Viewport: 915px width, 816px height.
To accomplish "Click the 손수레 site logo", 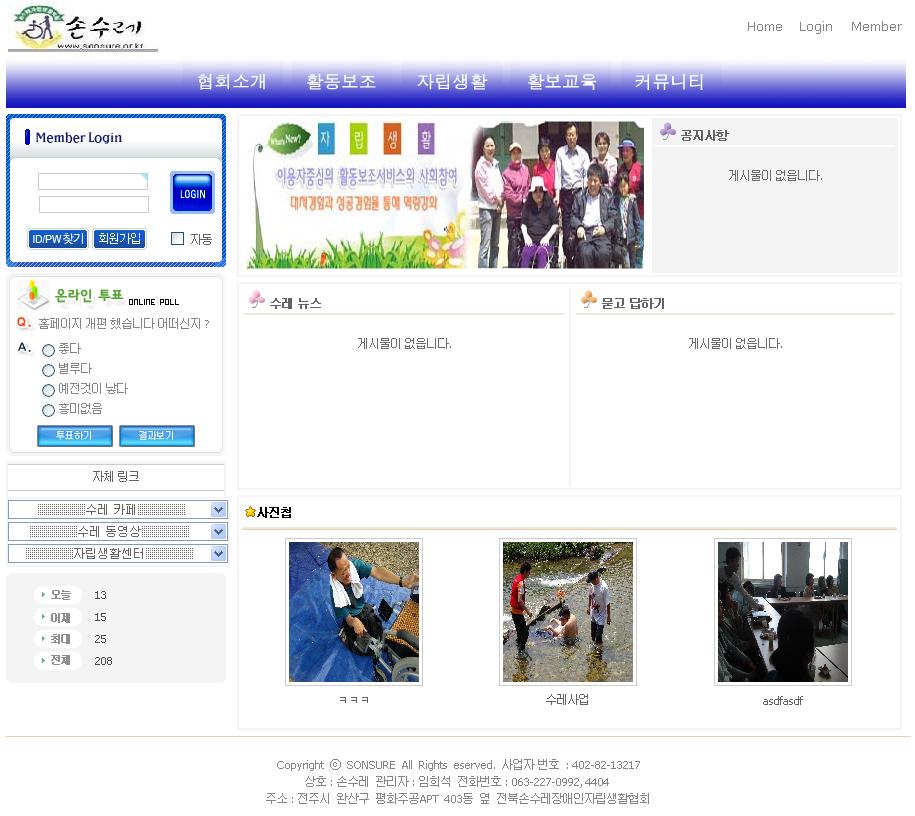I will (x=83, y=28).
